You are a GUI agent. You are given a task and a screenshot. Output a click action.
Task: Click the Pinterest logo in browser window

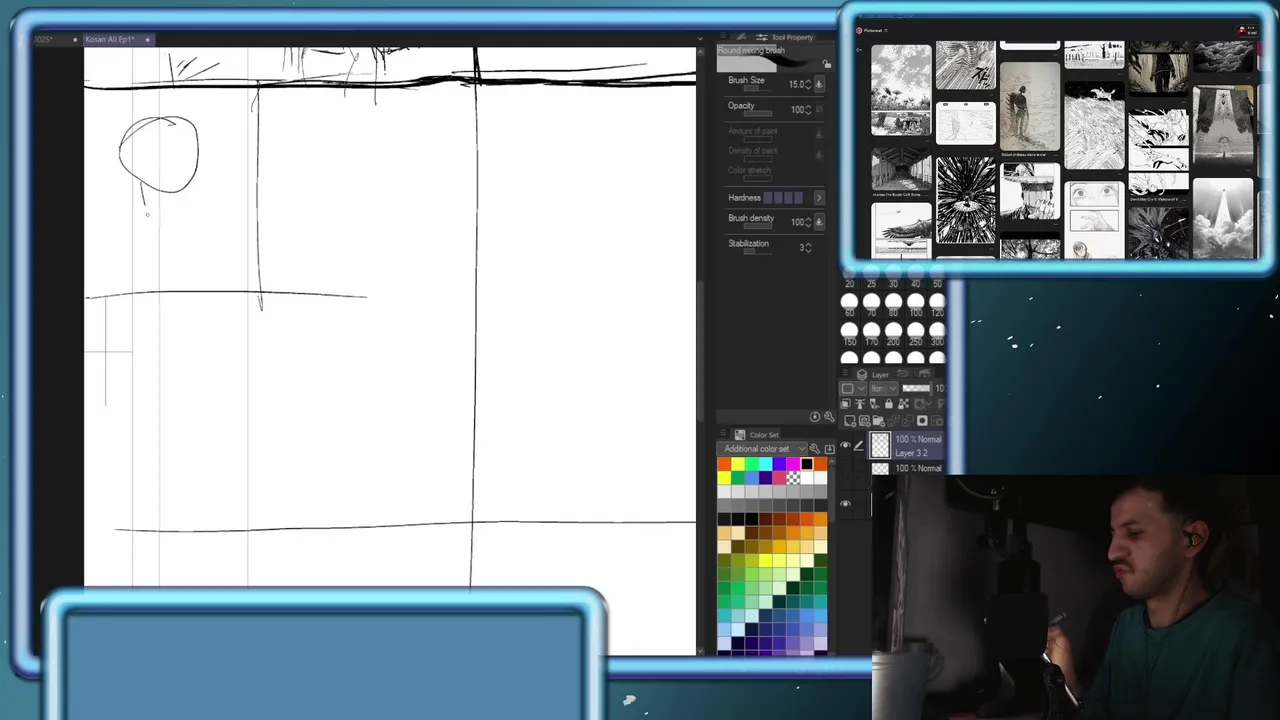pyautogui.click(x=859, y=31)
